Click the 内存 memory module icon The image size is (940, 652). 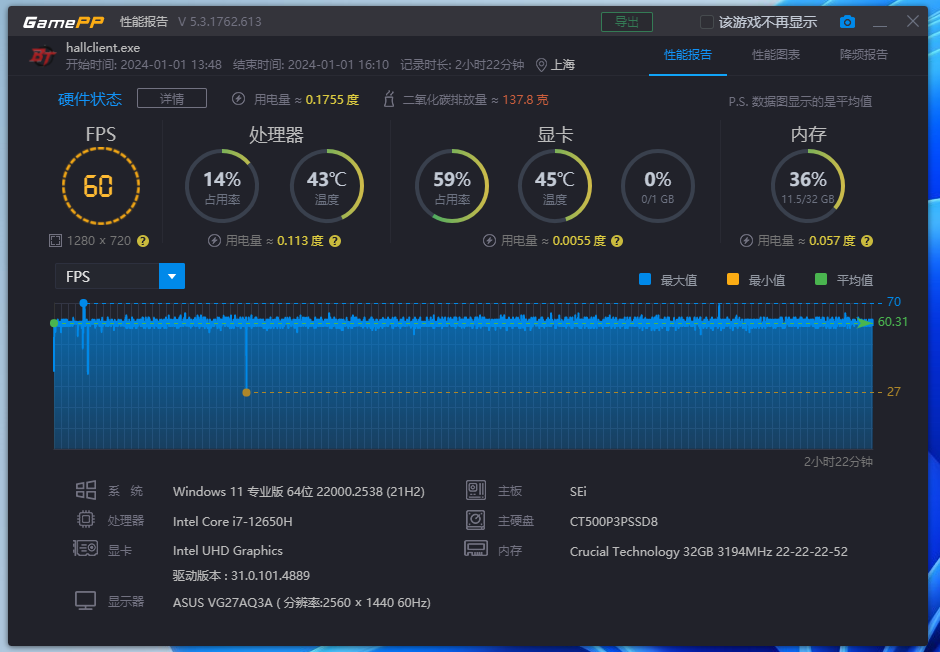pyautogui.click(x=475, y=548)
